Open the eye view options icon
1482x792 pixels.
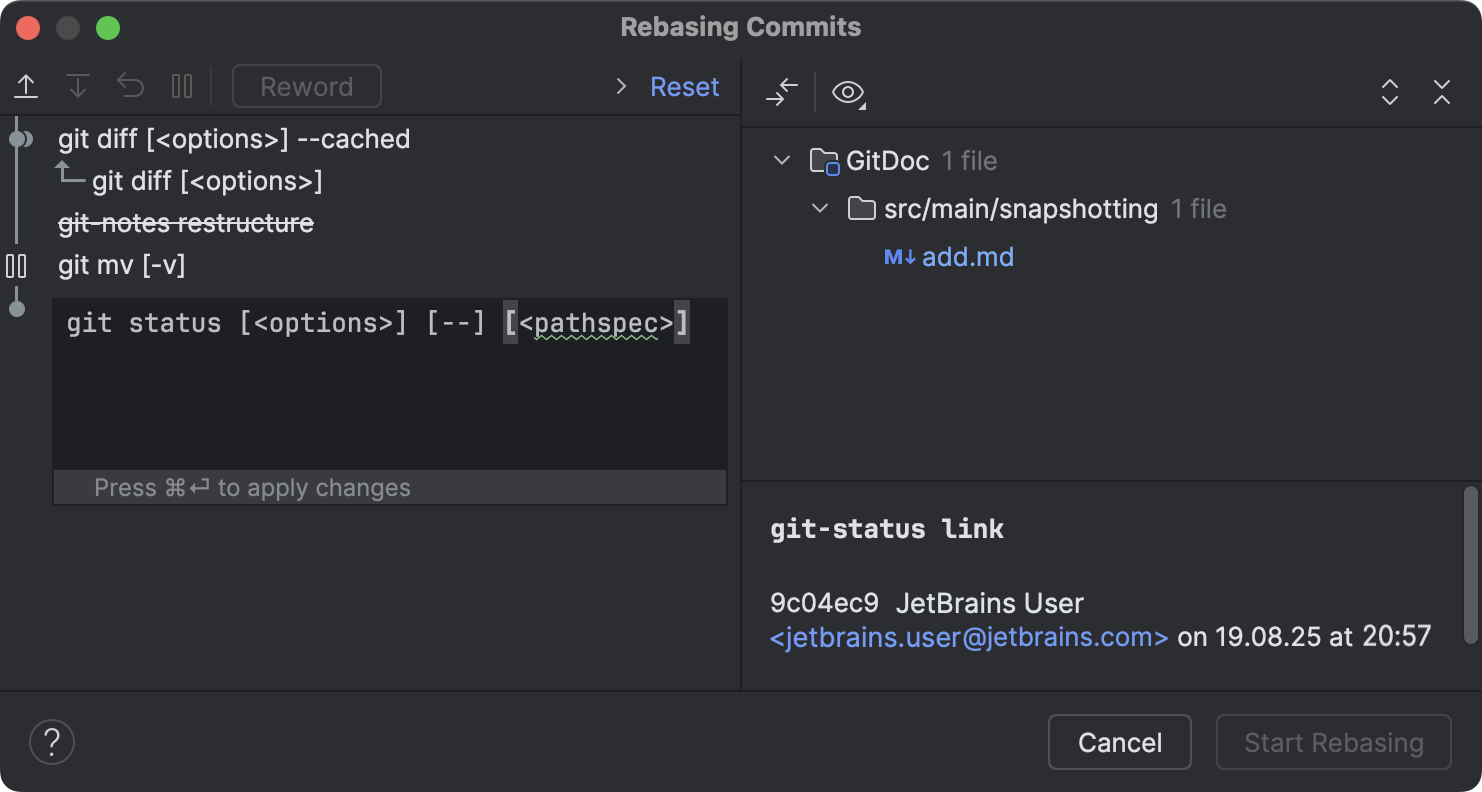pos(847,92)
